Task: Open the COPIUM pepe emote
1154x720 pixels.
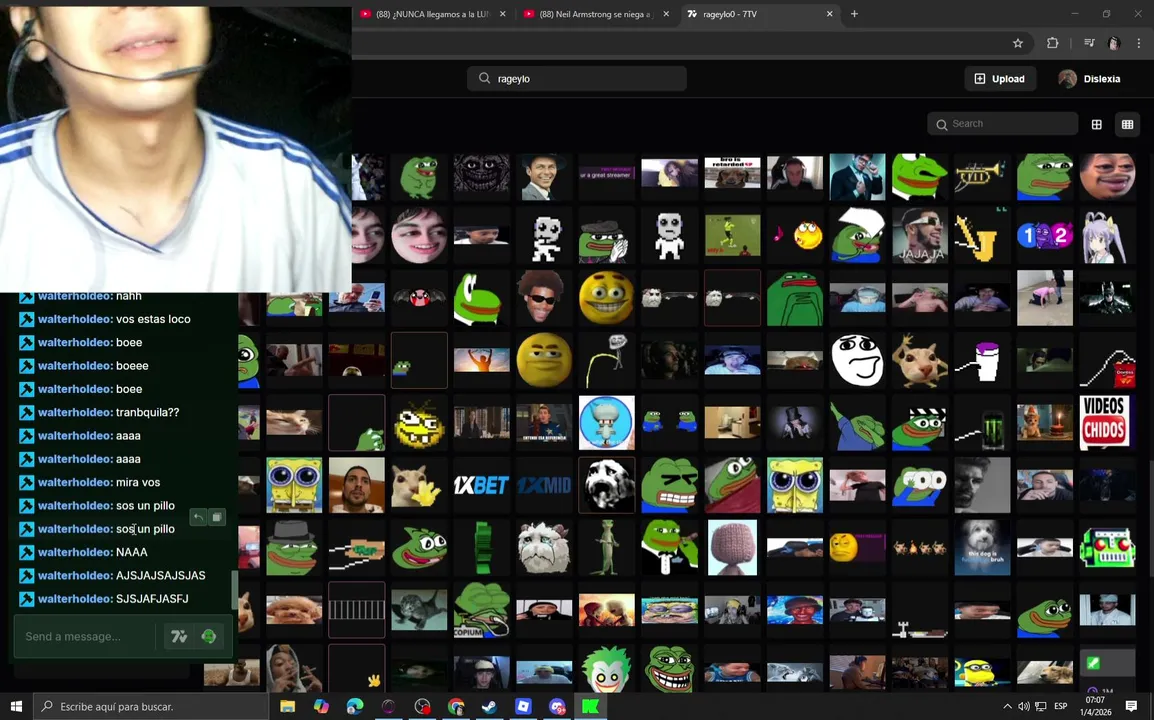Action: (481, 610)
